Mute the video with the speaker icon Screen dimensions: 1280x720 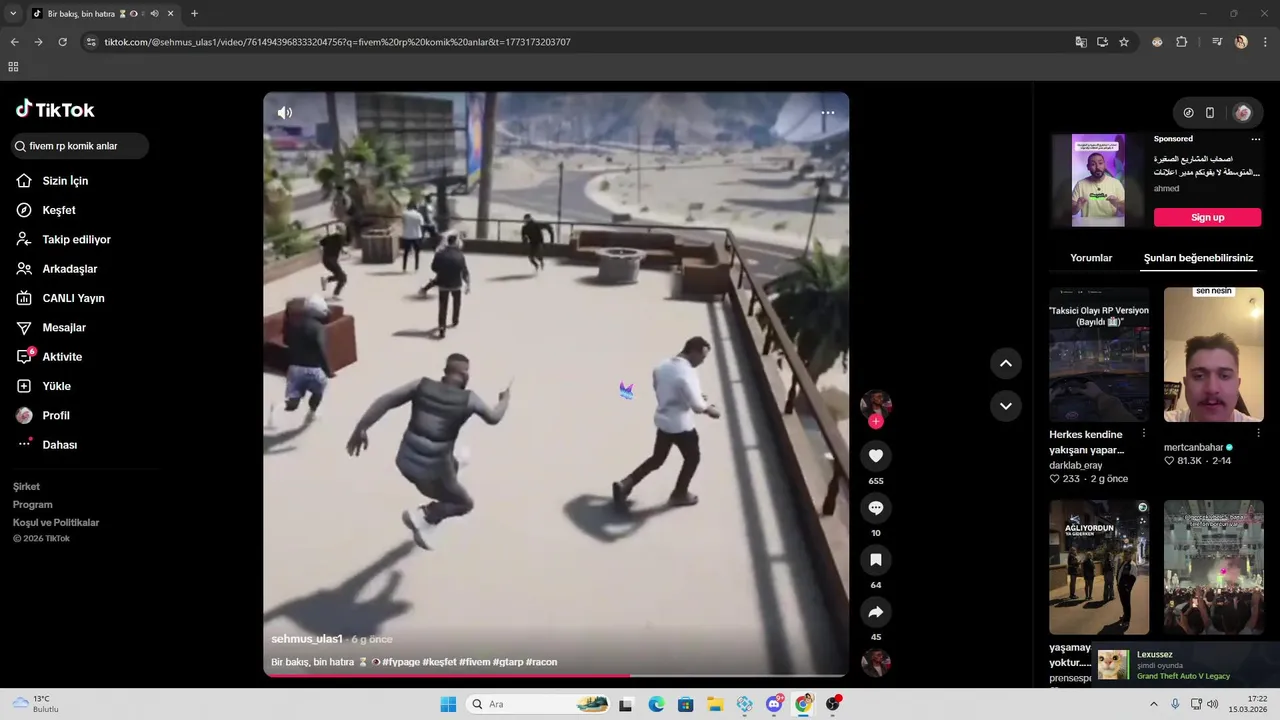pyautogui.click(x=285, y=113)
